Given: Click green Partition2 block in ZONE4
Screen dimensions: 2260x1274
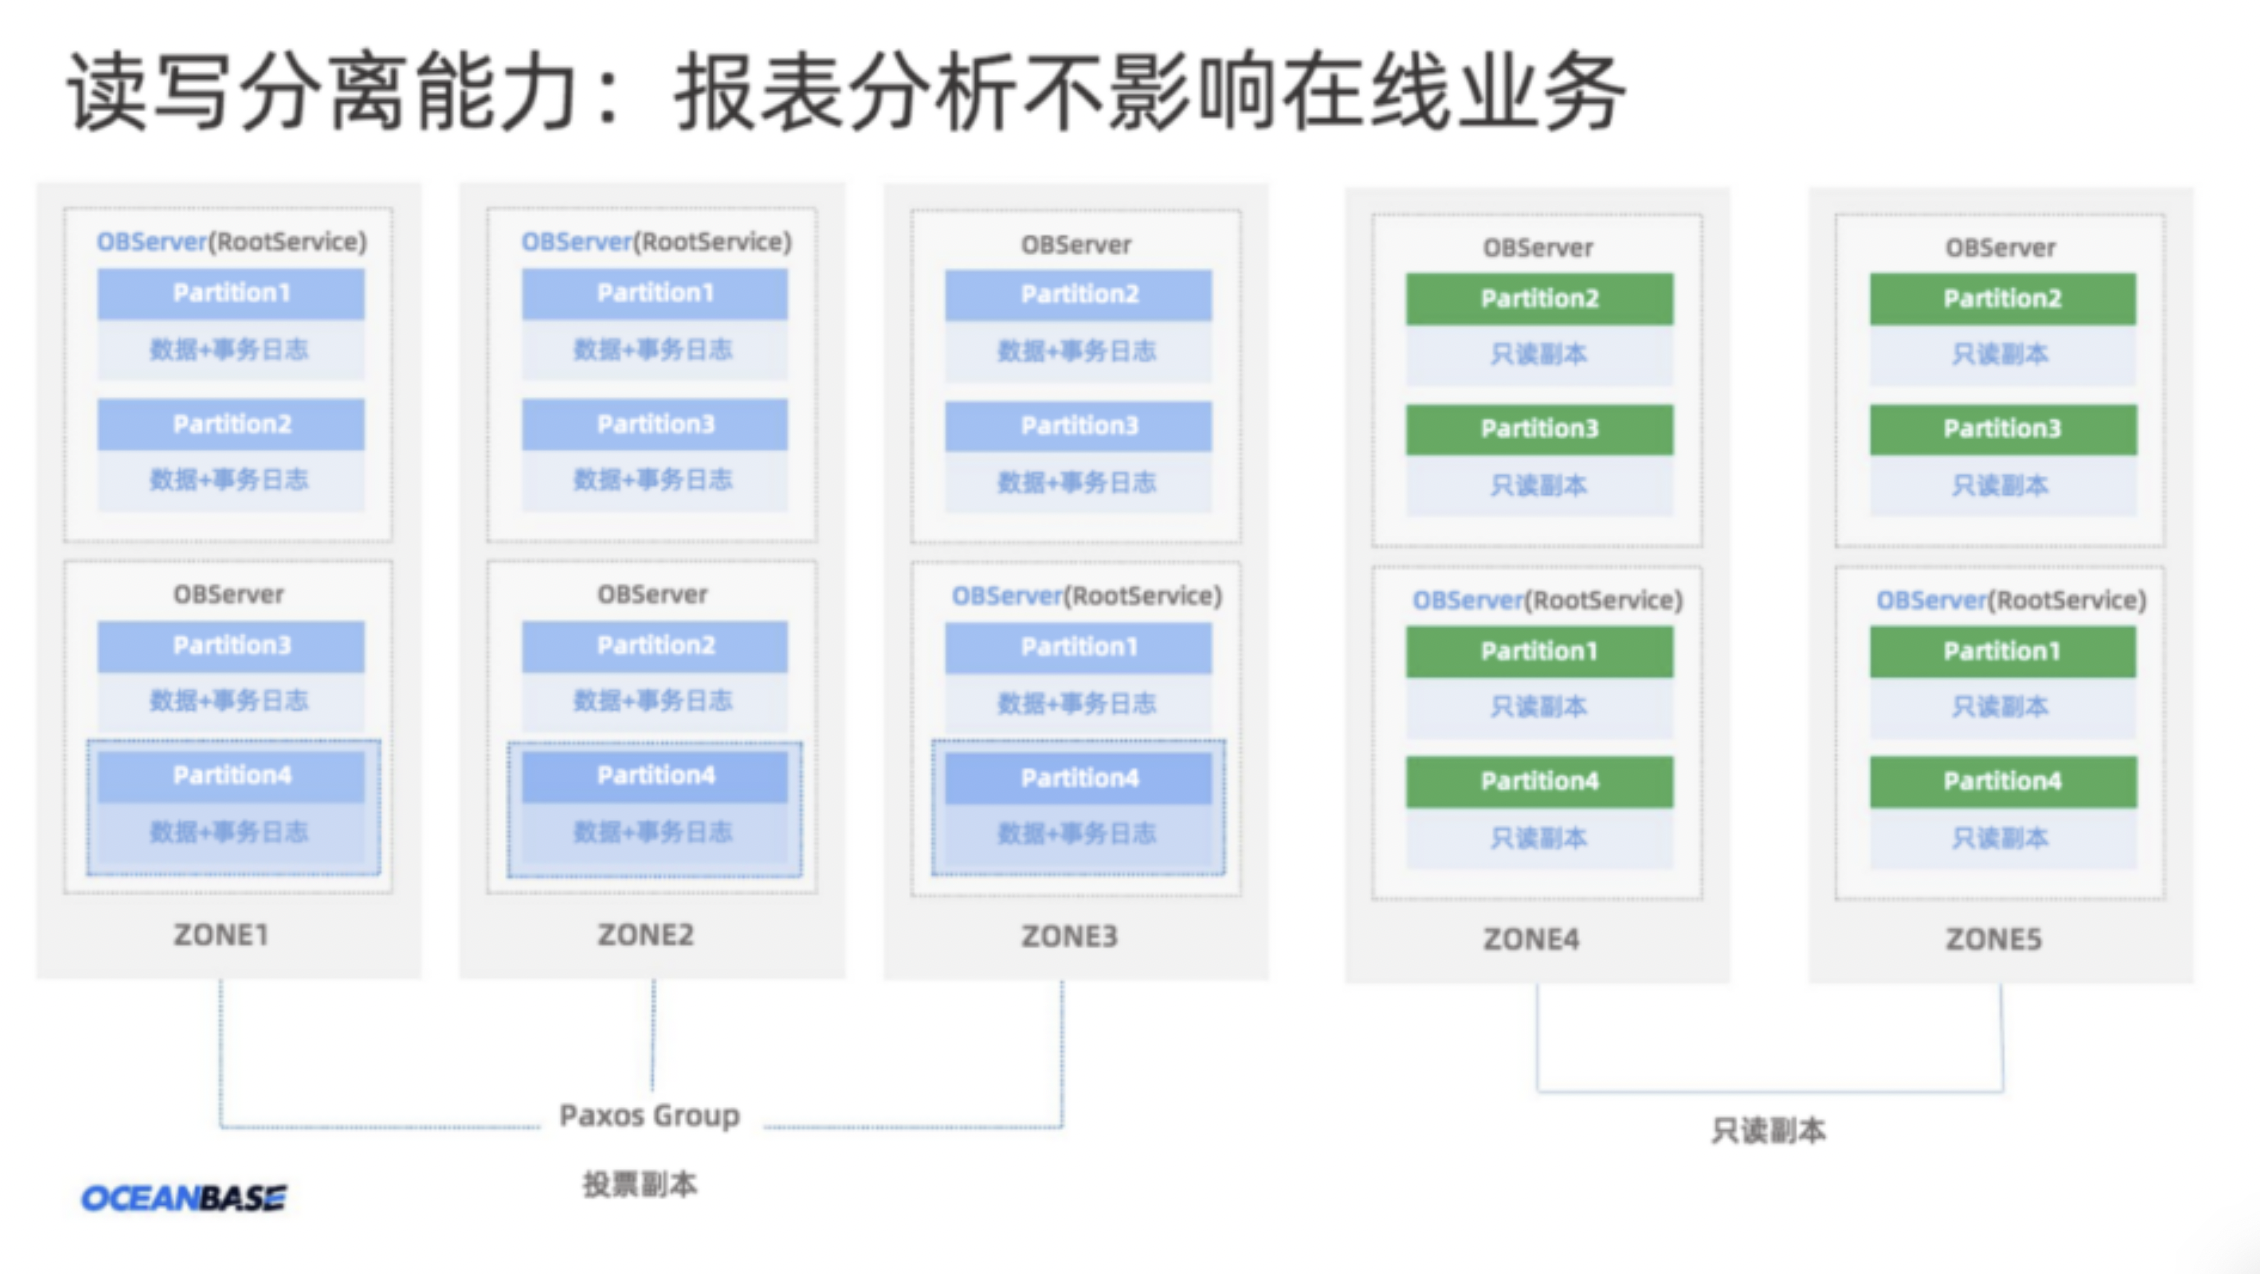Looking at the screenshot, I should [1539, 298].
